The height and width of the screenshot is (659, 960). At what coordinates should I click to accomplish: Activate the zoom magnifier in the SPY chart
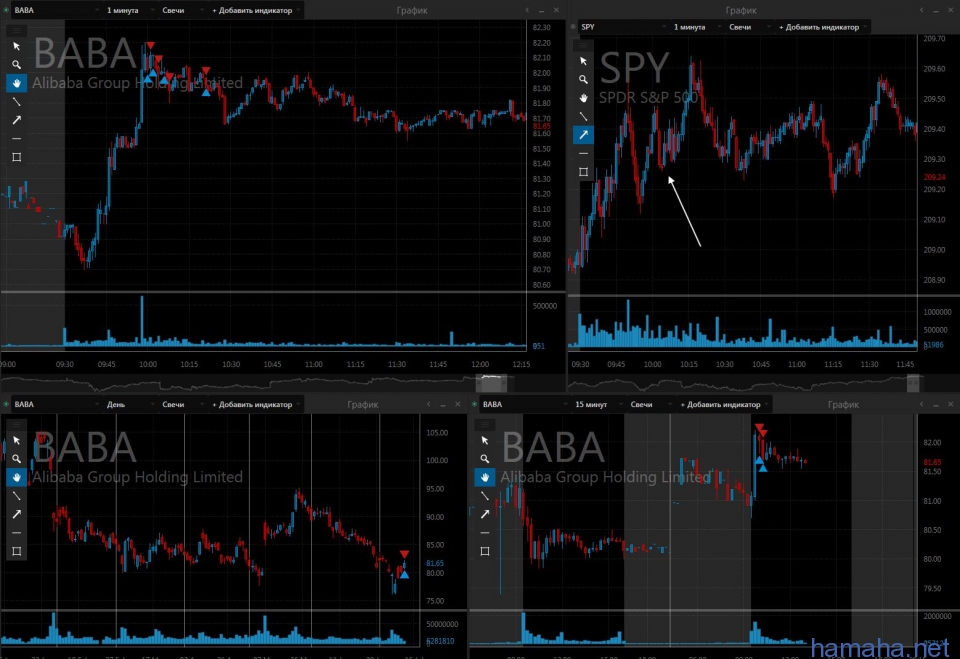pyautogui.click(x=583, y=79)
